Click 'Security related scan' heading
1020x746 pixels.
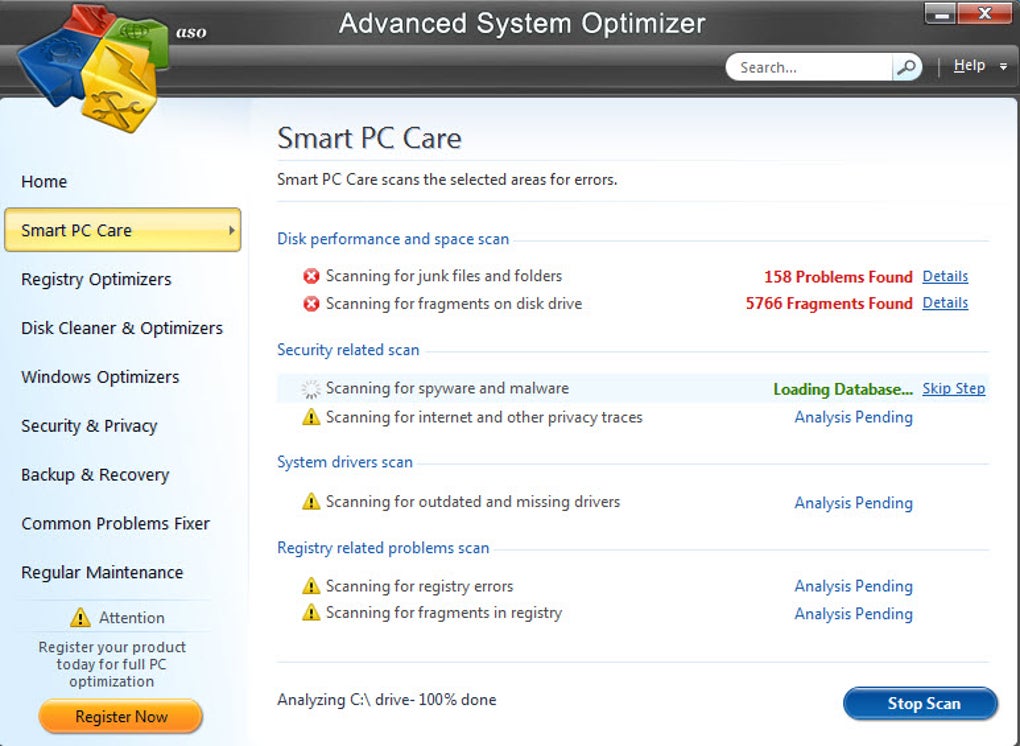[348, 350]
